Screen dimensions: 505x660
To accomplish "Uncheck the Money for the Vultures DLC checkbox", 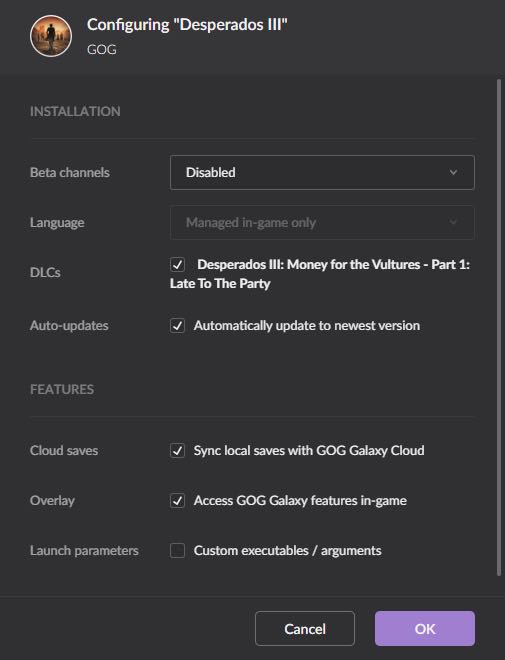I will click(178, 265).
